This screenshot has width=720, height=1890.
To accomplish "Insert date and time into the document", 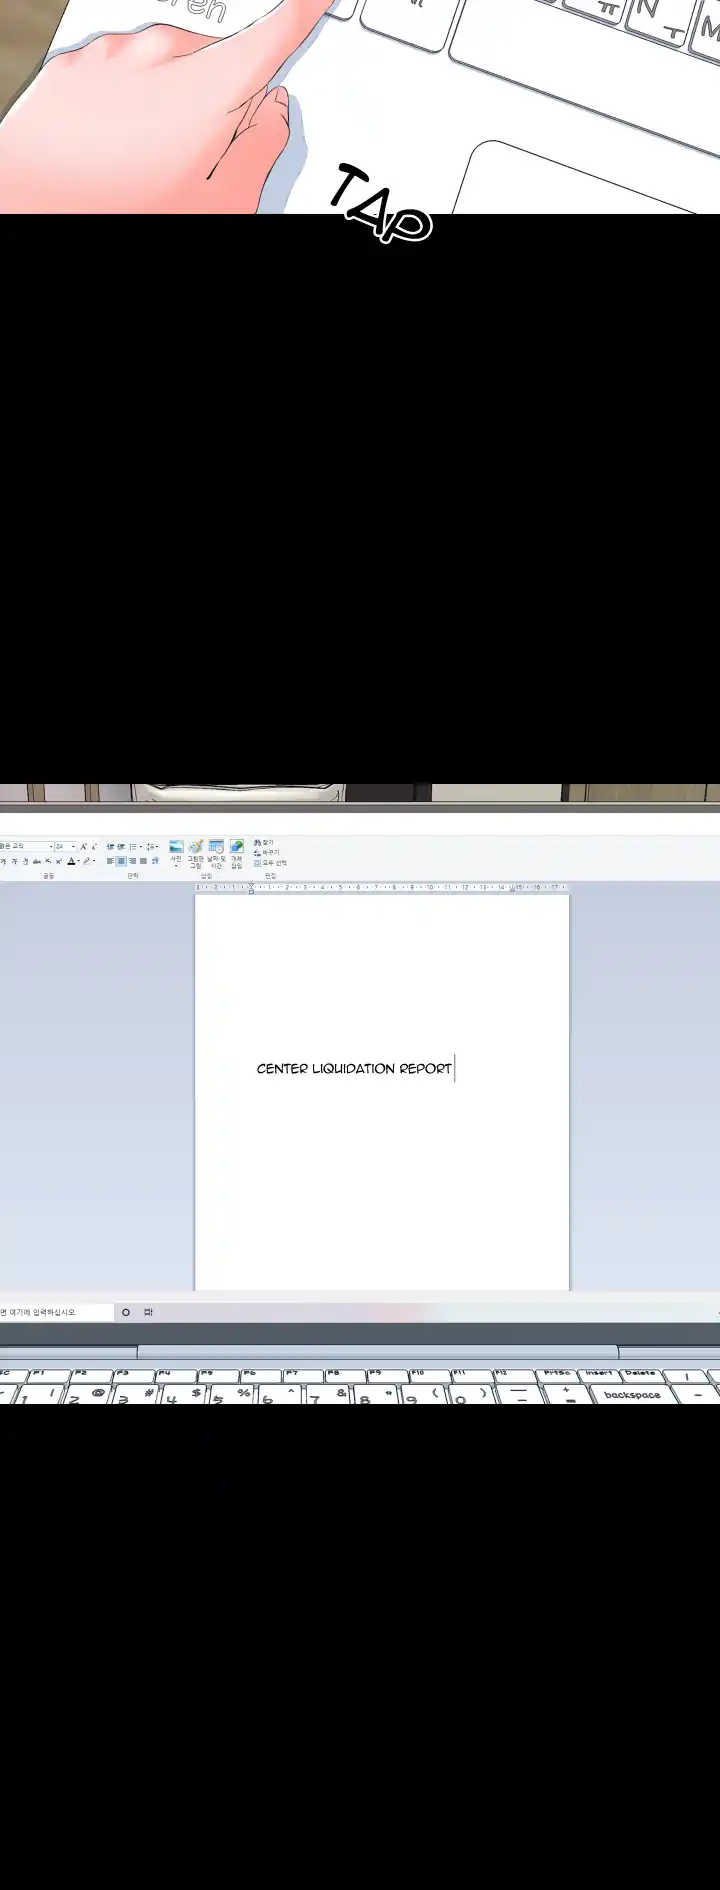I will 216,849.
